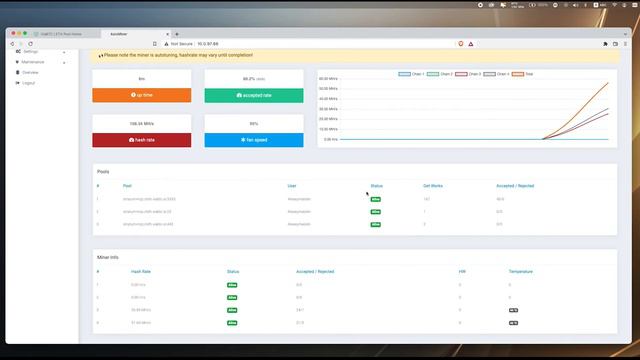Expand the Settings submenu arrow

click(64, 52)
